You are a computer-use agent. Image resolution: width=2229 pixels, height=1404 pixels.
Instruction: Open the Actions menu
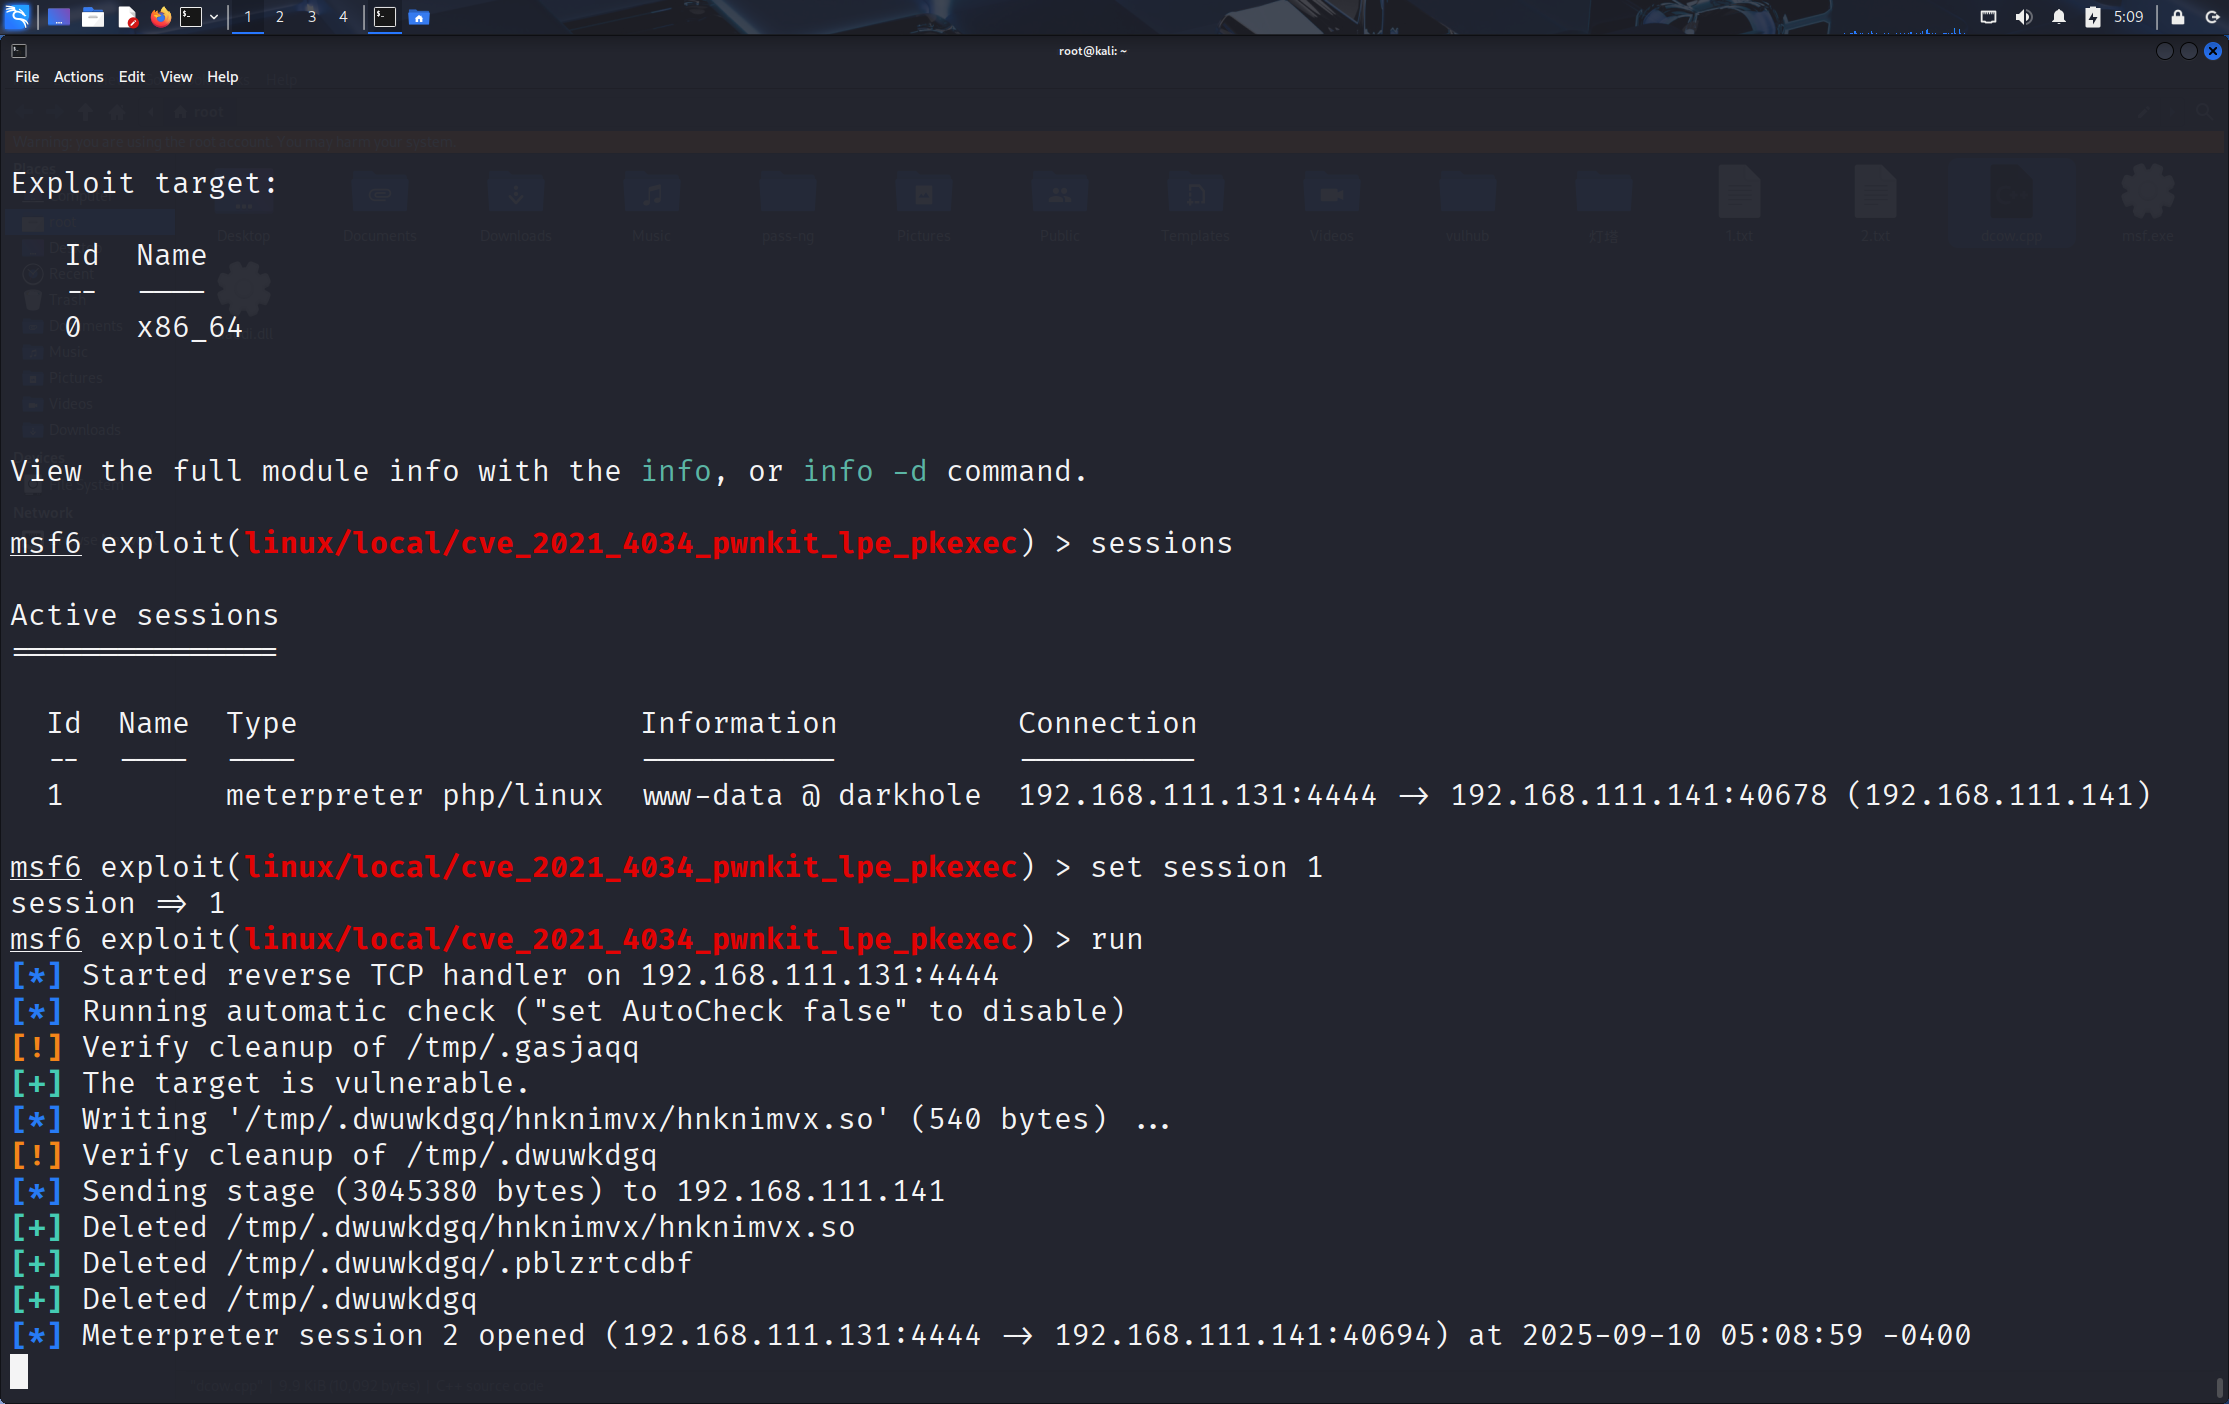click(x=78, y=77)
